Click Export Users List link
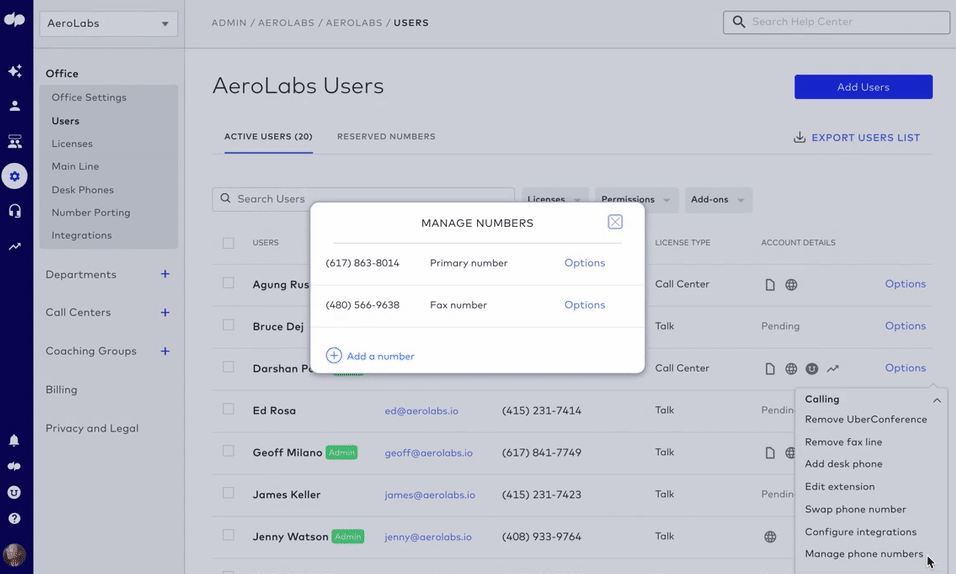This screenshot has width=956, height=574. 865,137
